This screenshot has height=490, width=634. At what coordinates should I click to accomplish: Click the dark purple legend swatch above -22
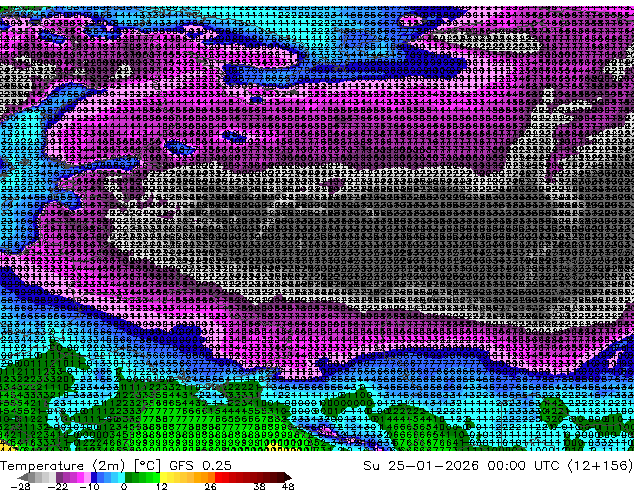tap(59, 477)
